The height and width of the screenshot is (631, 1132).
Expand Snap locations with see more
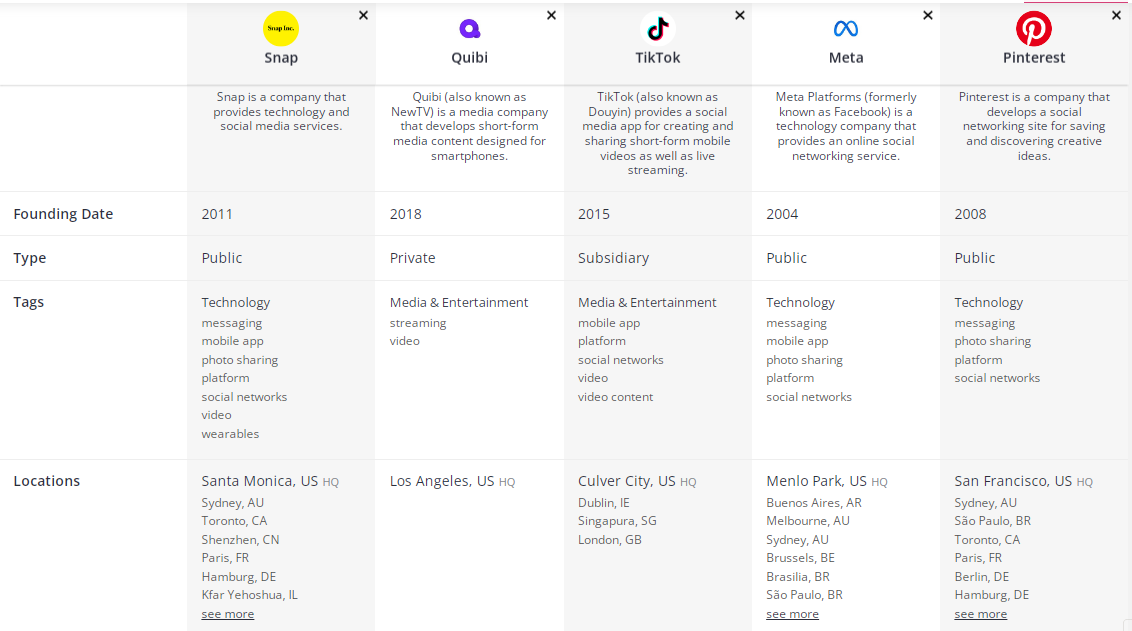227,614
